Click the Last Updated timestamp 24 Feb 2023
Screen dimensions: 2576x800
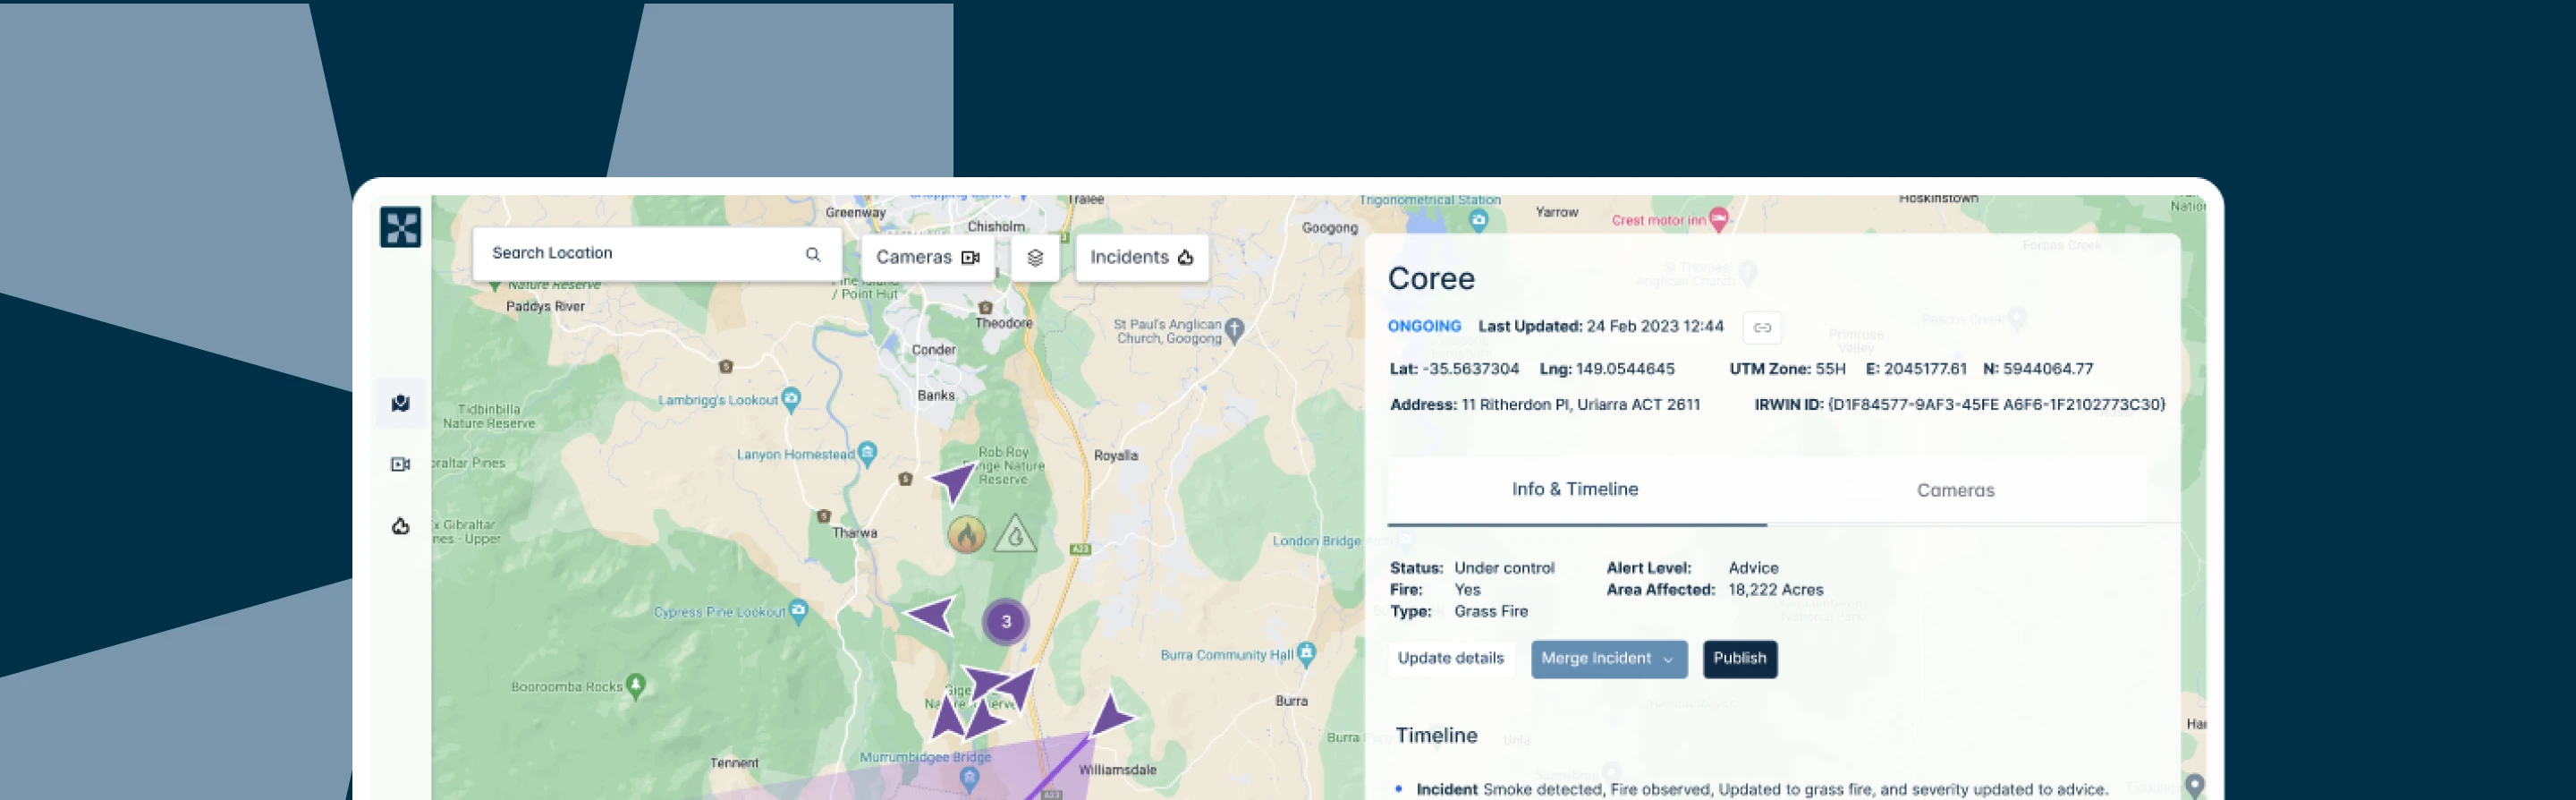[1654, 326]
